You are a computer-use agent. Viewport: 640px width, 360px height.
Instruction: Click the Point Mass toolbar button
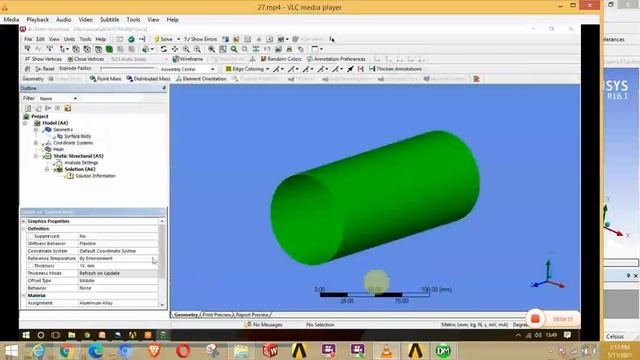coord(105,79)
